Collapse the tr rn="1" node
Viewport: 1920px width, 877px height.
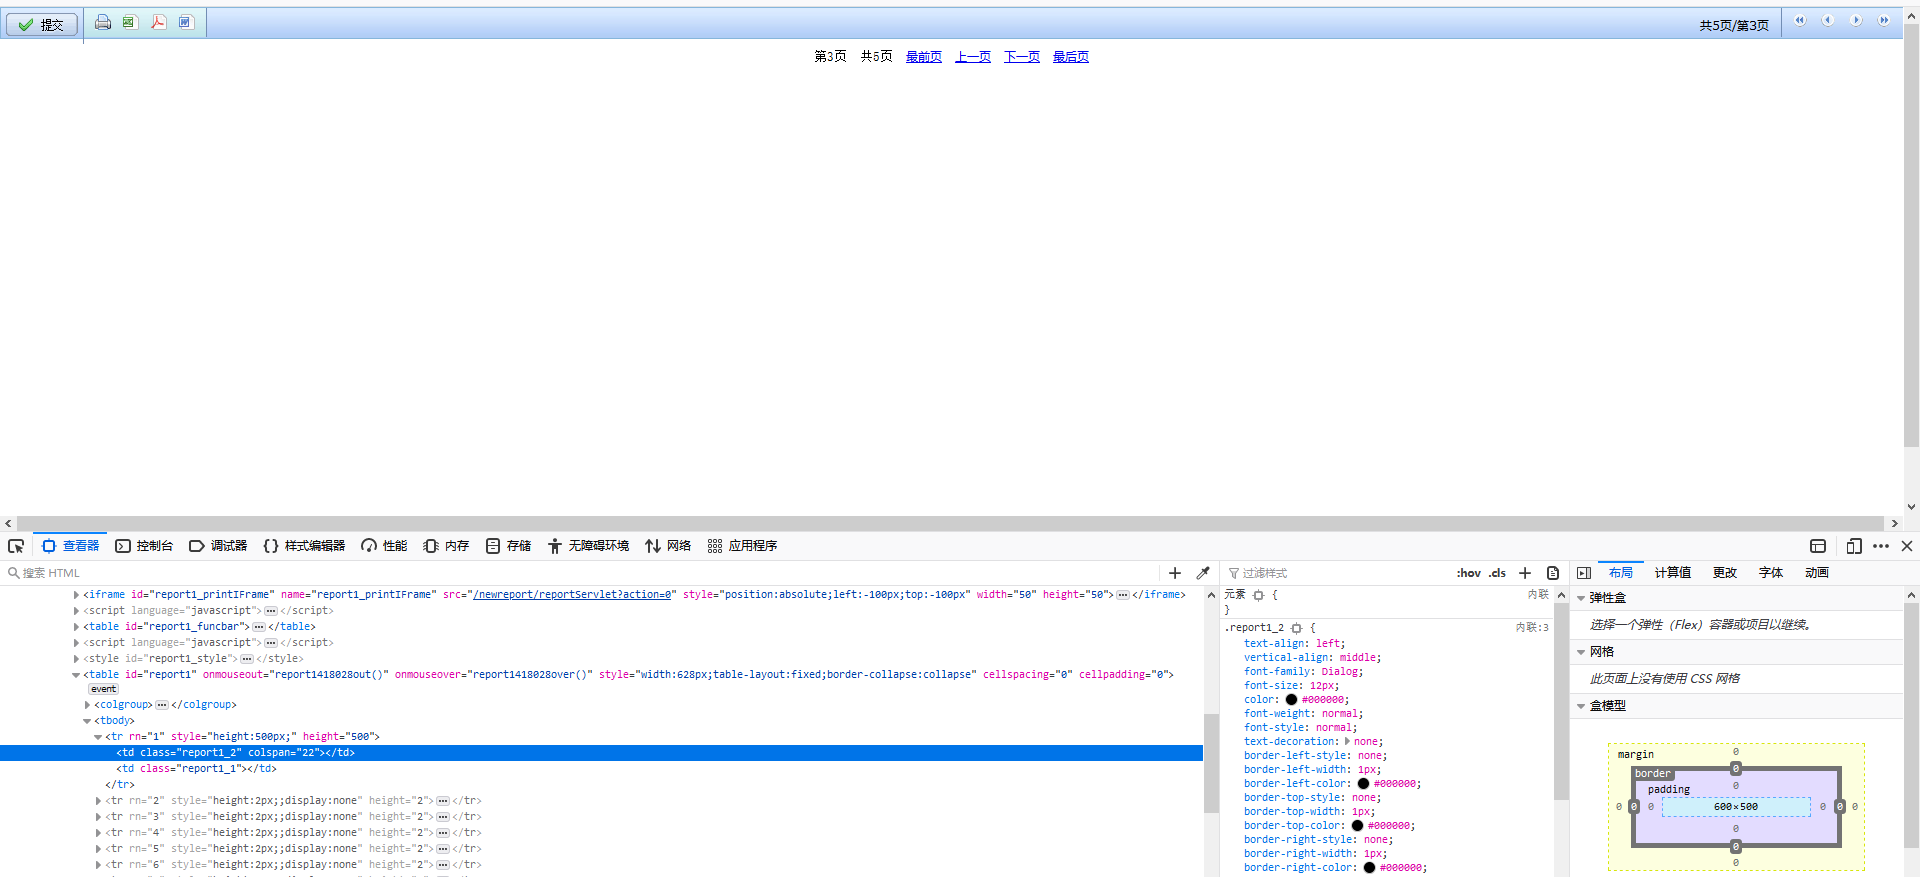[98, 737]
